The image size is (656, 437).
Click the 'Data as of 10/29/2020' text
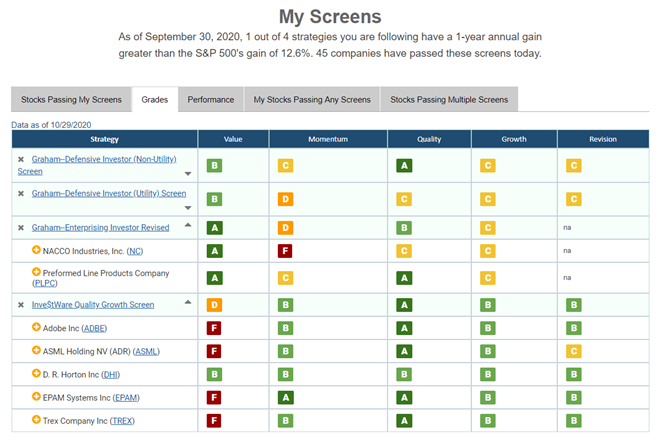click(51, 125)
